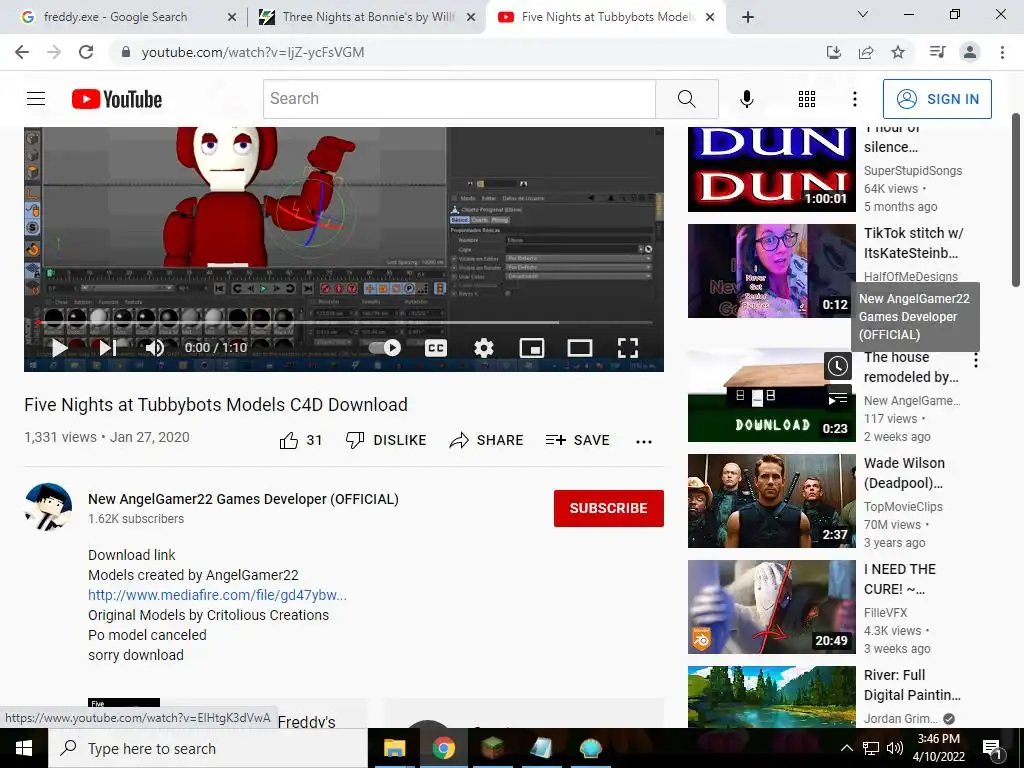The image size is (1024, 768).
Task: Show hidden system tray icons
Action: [x=846, y=748]
